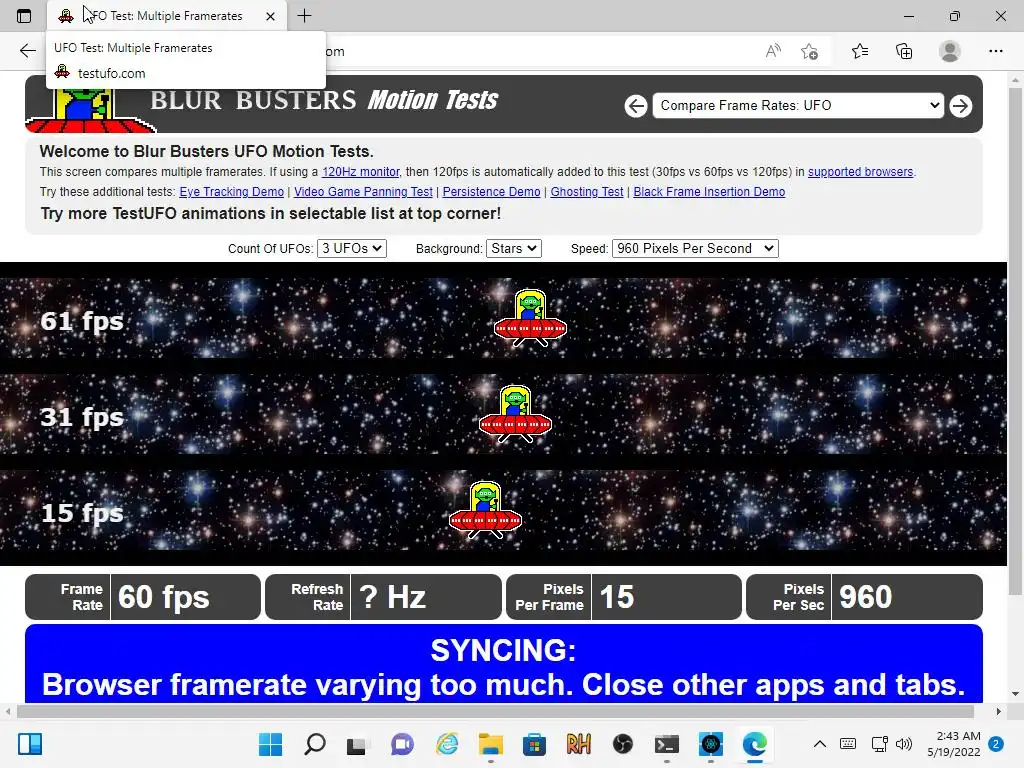Open the terminal app on taskbar

pos(667,744)
